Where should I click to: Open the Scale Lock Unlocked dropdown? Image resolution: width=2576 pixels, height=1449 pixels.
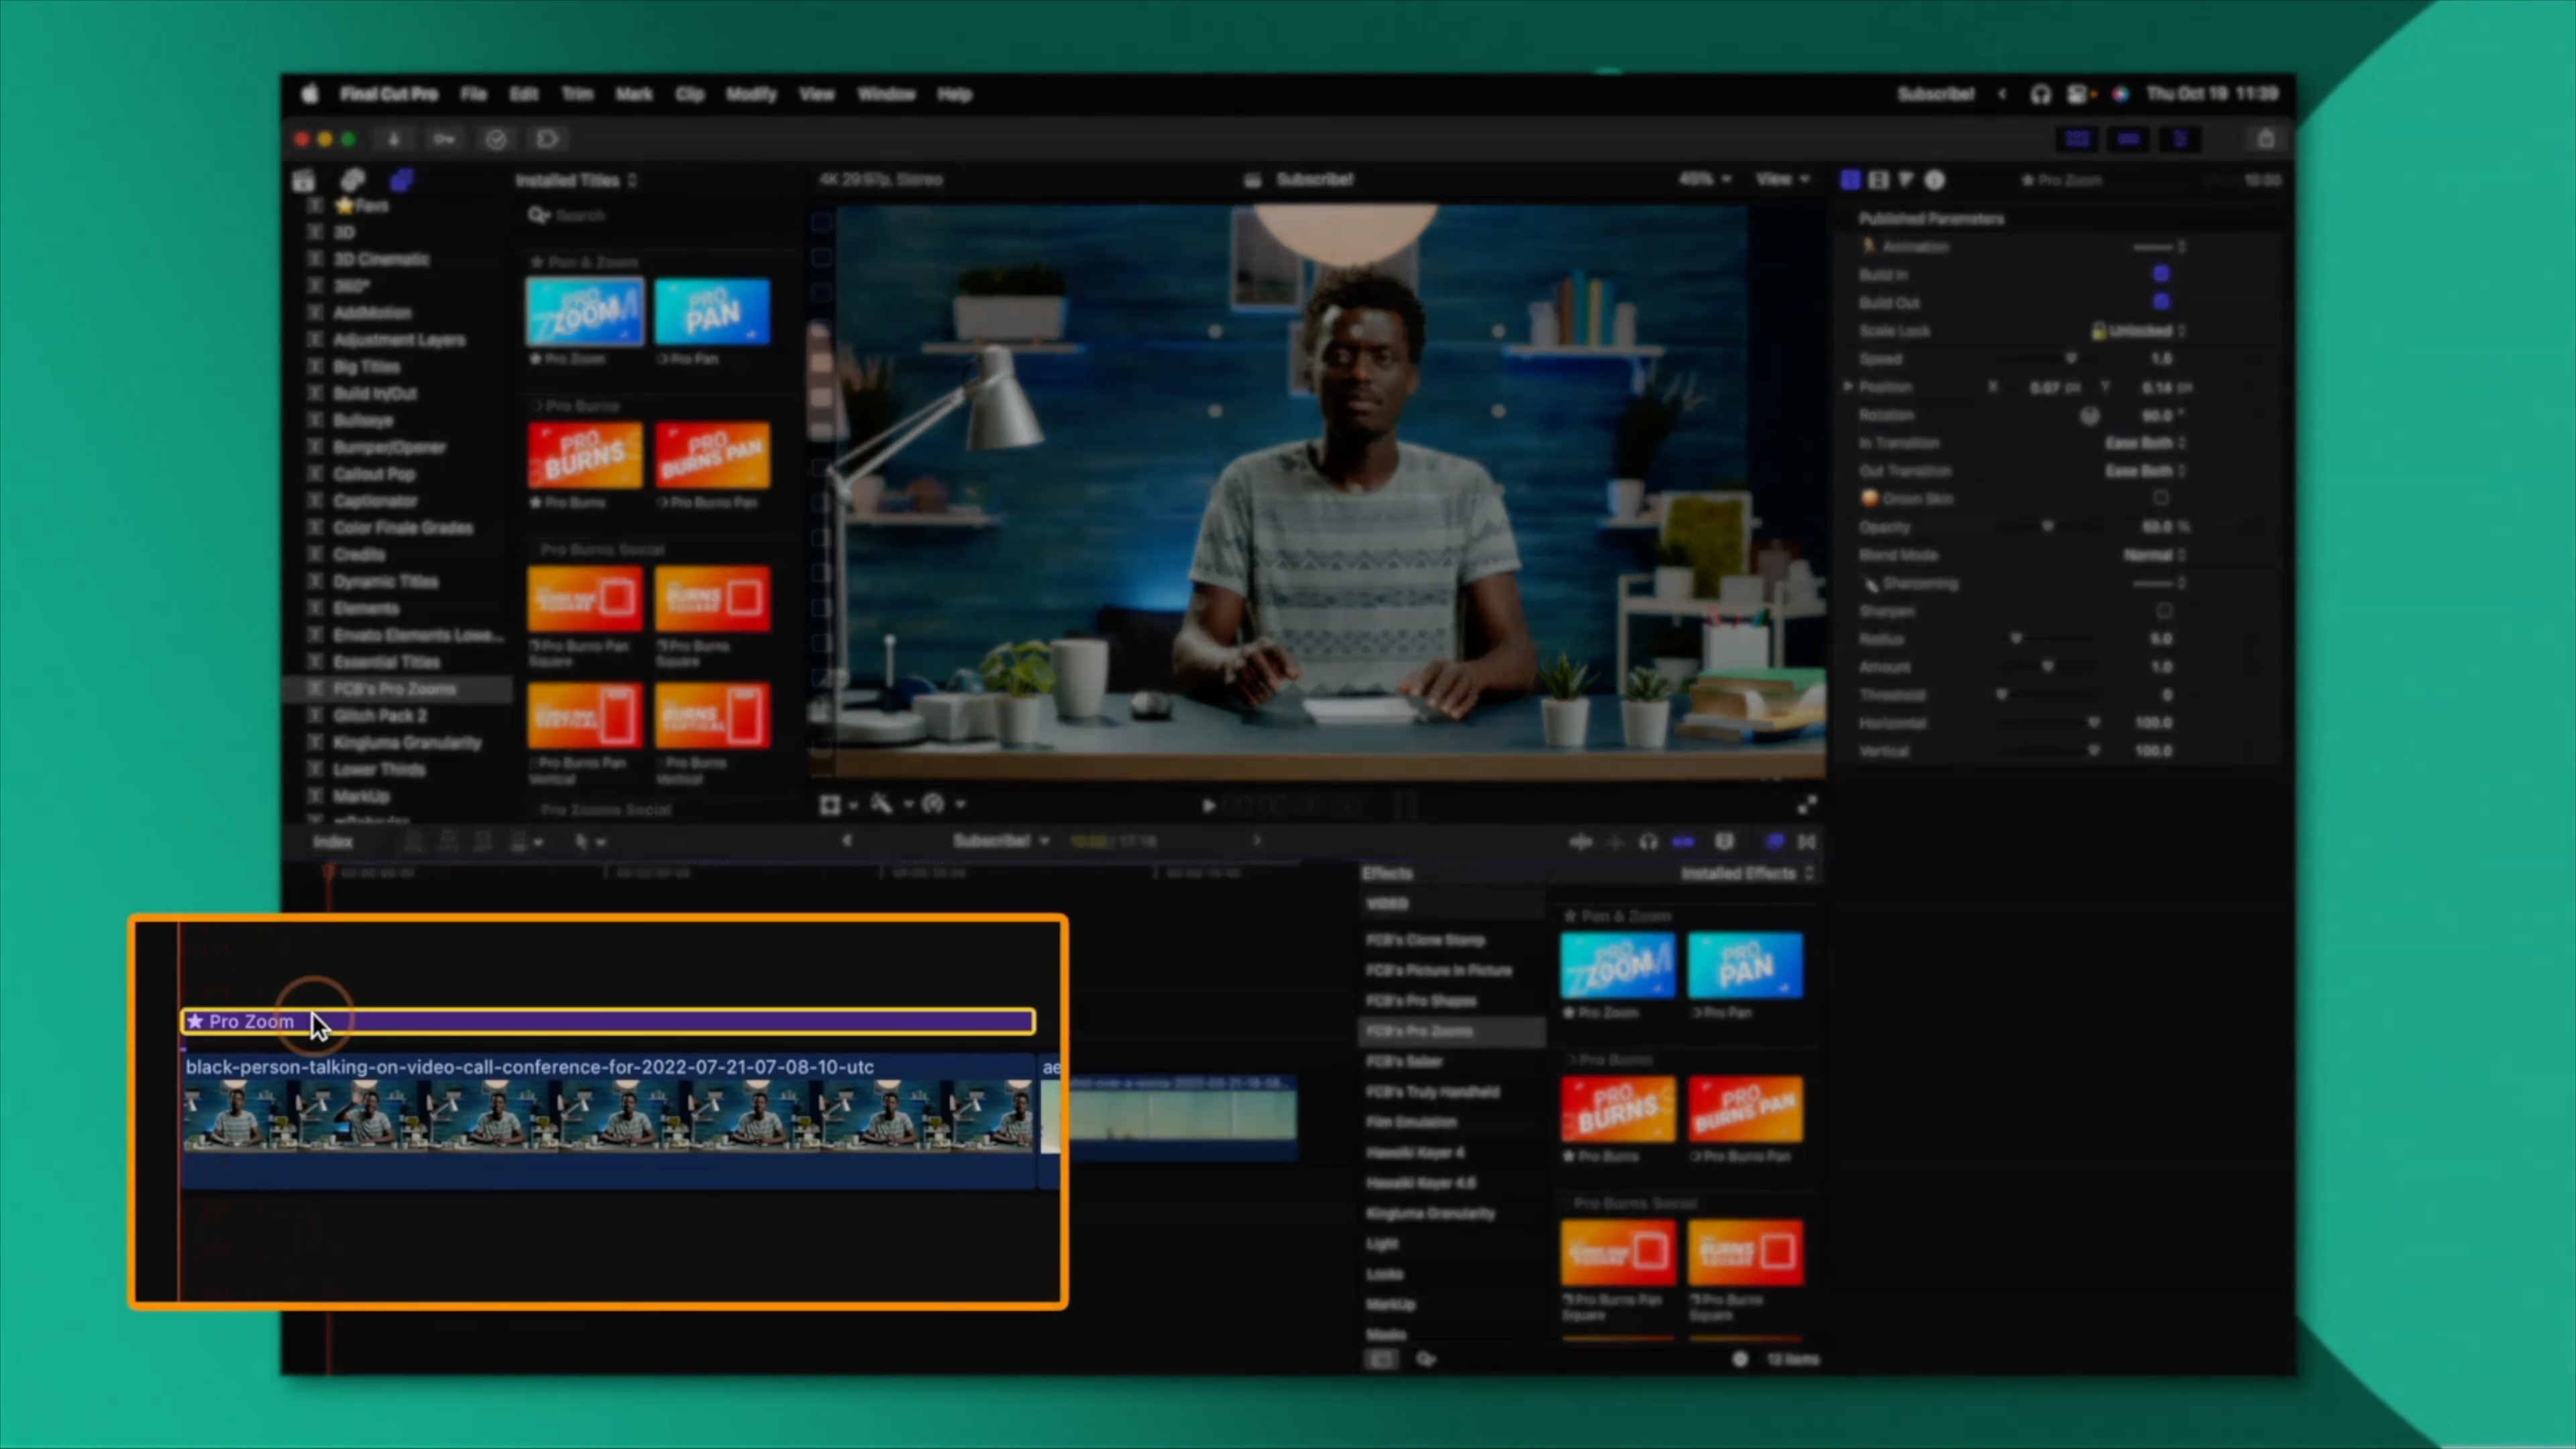2139,331
